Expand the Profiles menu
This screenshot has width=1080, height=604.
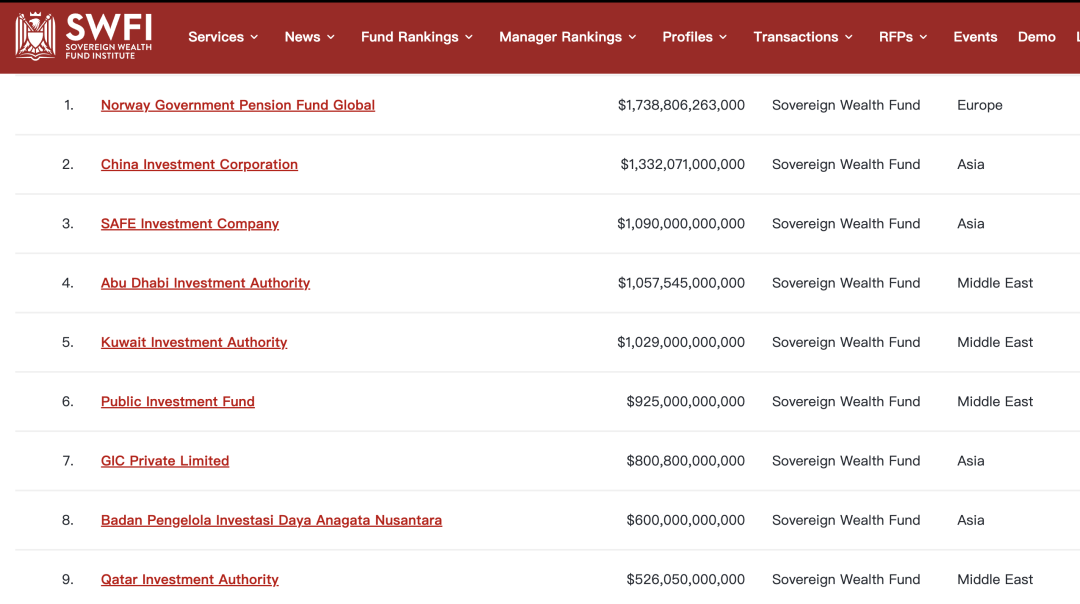(x=694, y=37)
